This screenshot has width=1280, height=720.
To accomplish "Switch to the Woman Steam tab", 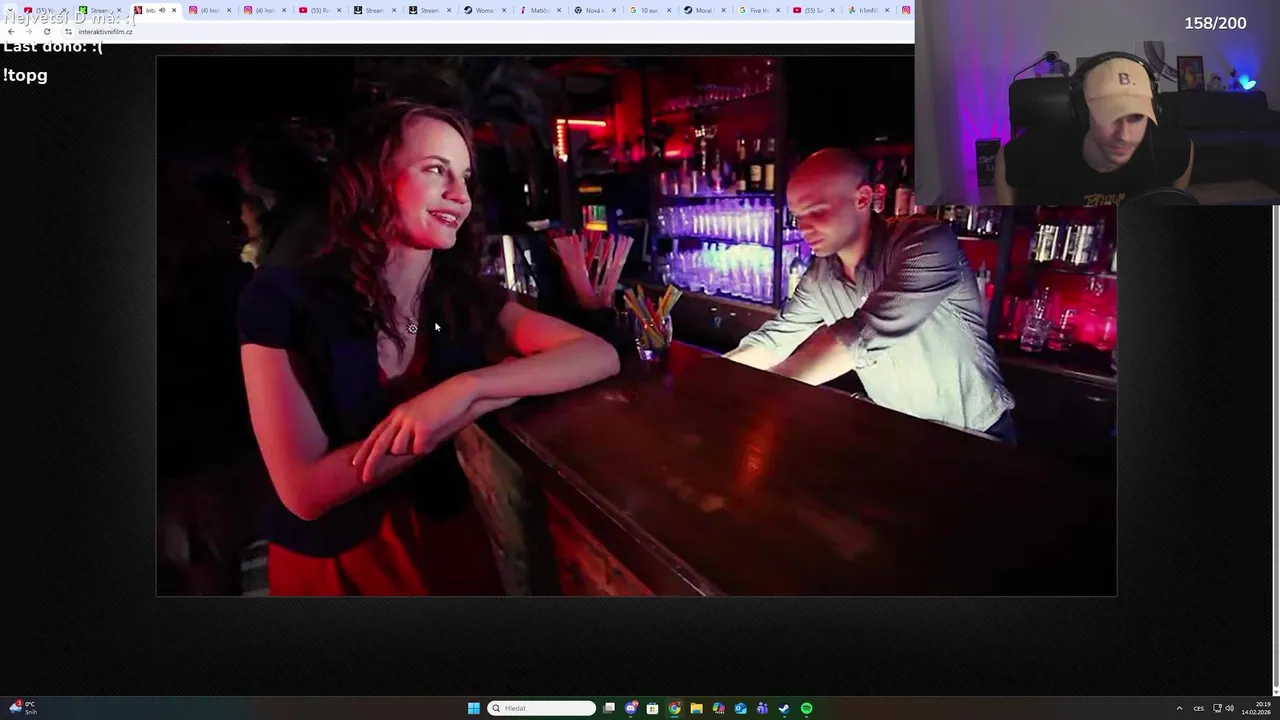I will tap(483, 10).
